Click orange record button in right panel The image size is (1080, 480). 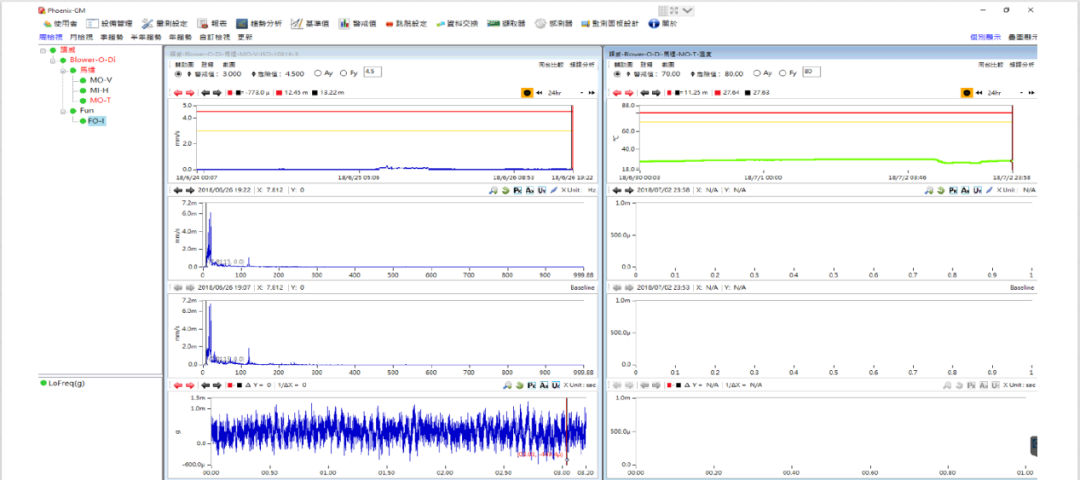click(967, 93)
